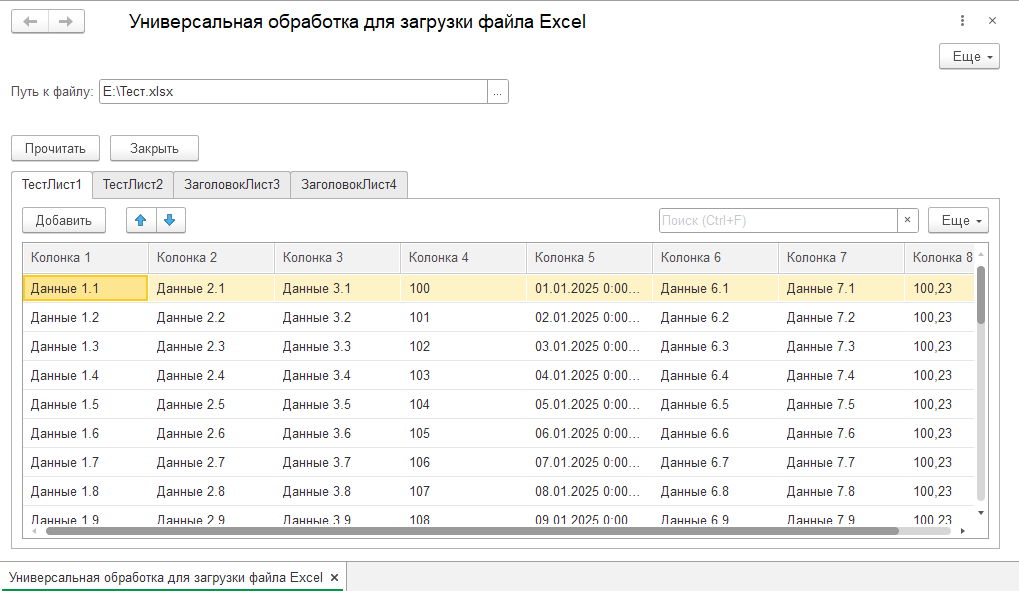Focus the Путь к файлу input field

(x=293, y=92)
